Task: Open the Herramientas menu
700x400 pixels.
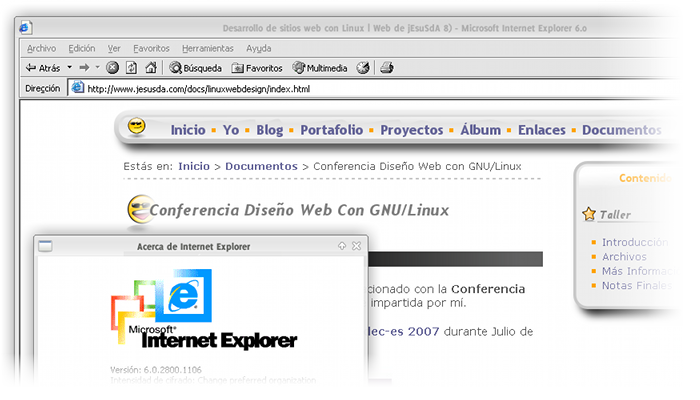Action: pyautogui.click(x=208, y=48)
